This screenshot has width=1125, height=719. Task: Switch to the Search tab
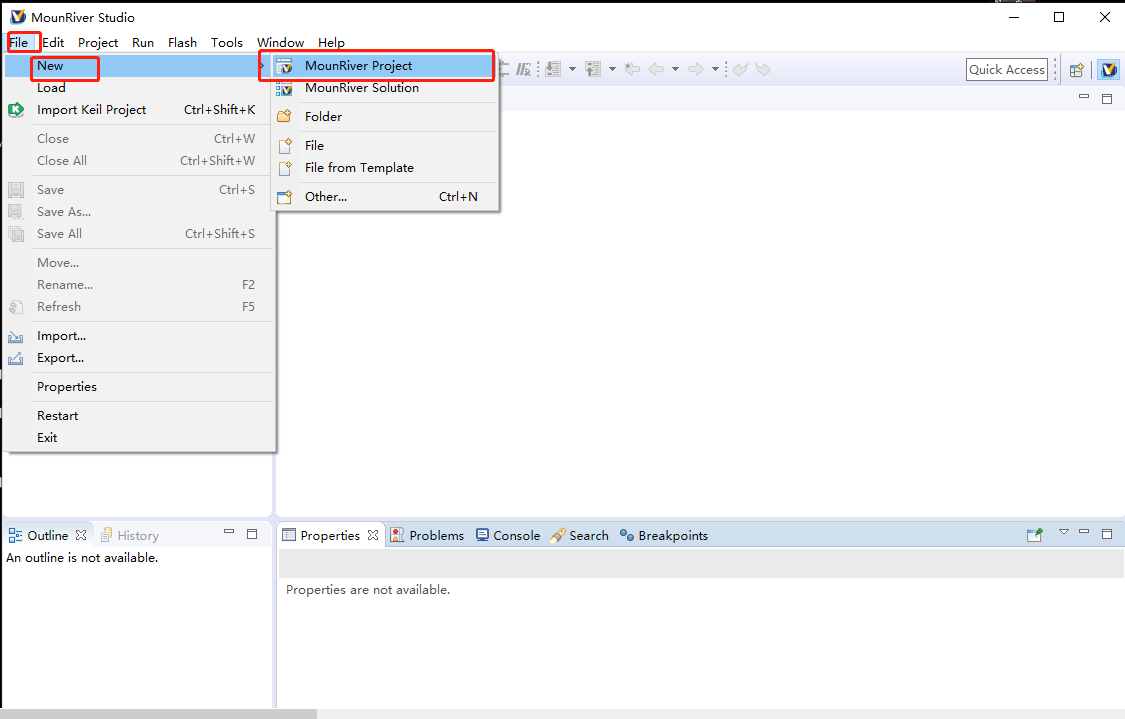(x=580, y=535)
